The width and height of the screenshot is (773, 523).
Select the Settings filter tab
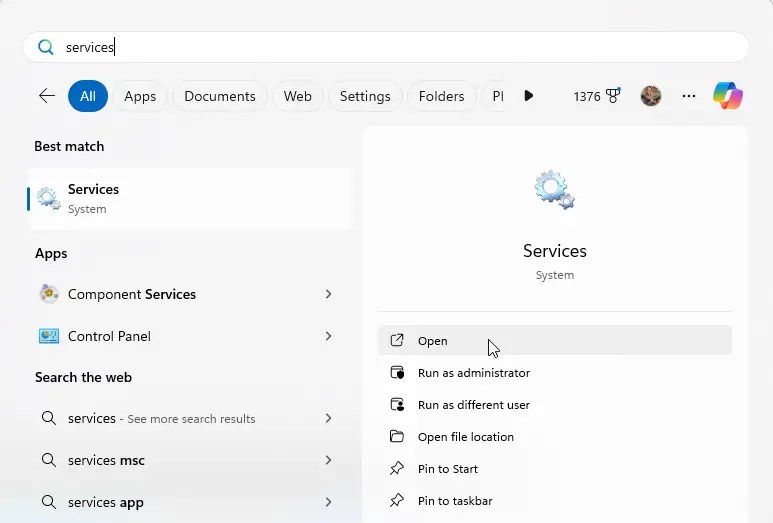pos(365,96)
